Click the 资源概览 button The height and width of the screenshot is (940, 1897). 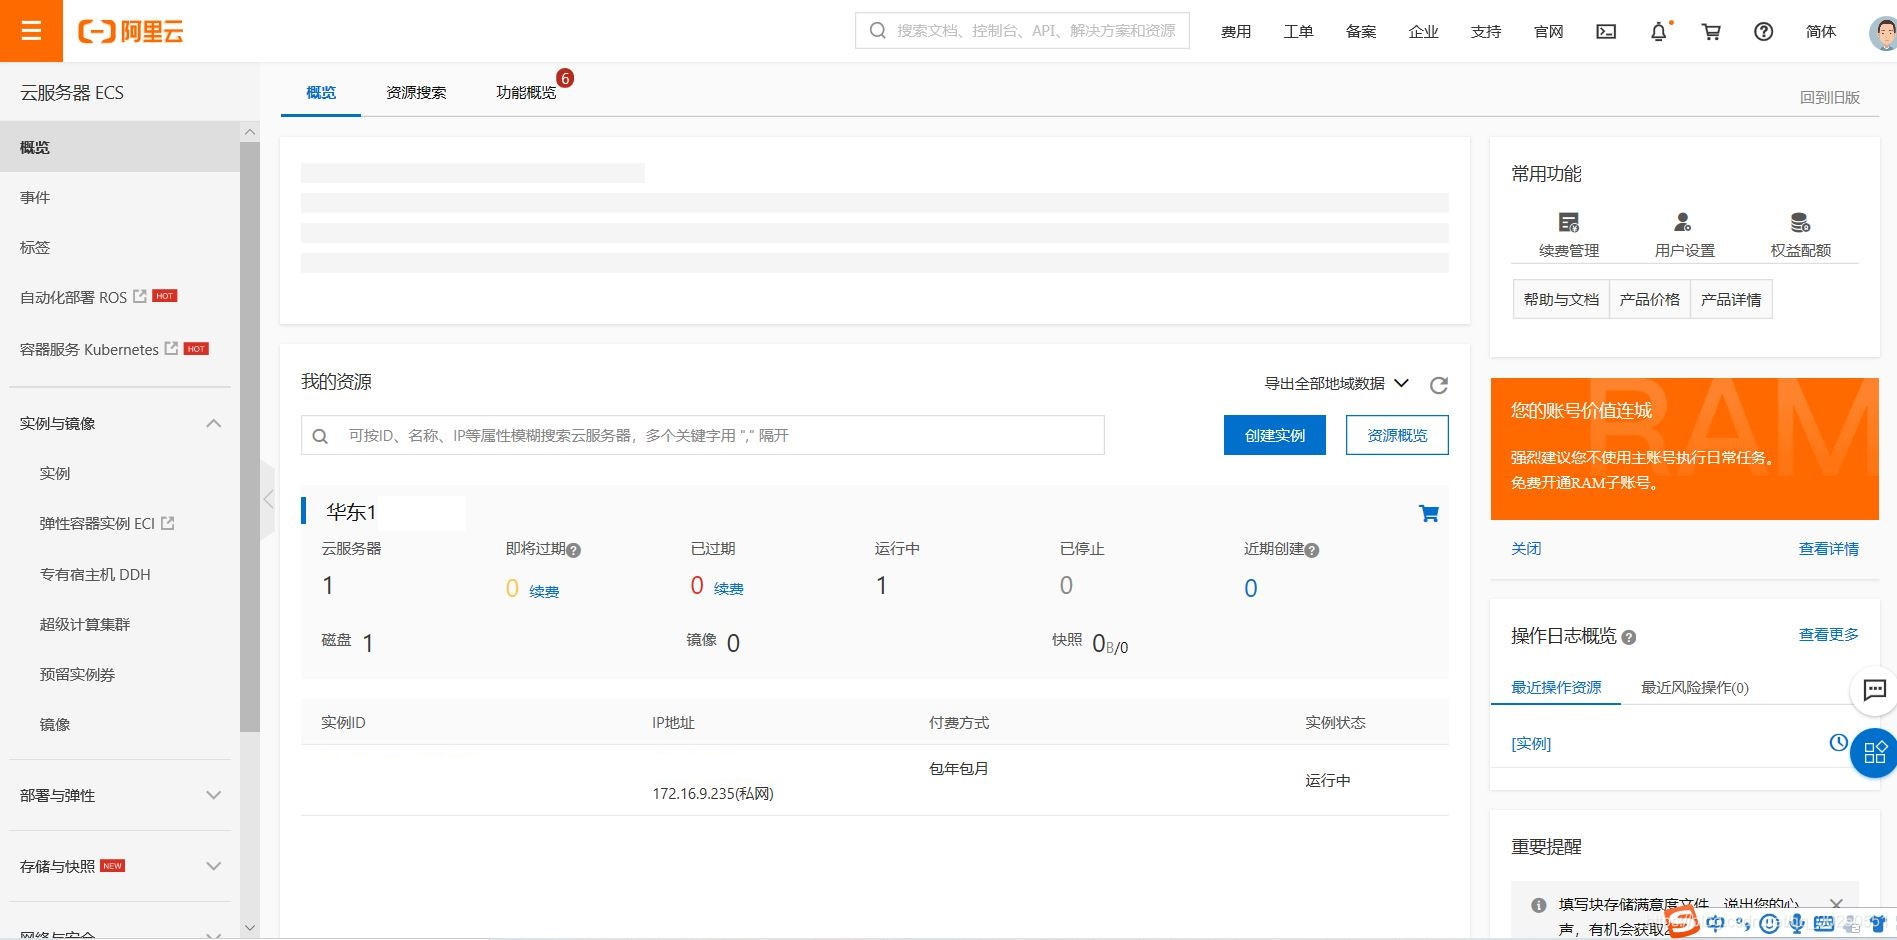point(1397,435)
